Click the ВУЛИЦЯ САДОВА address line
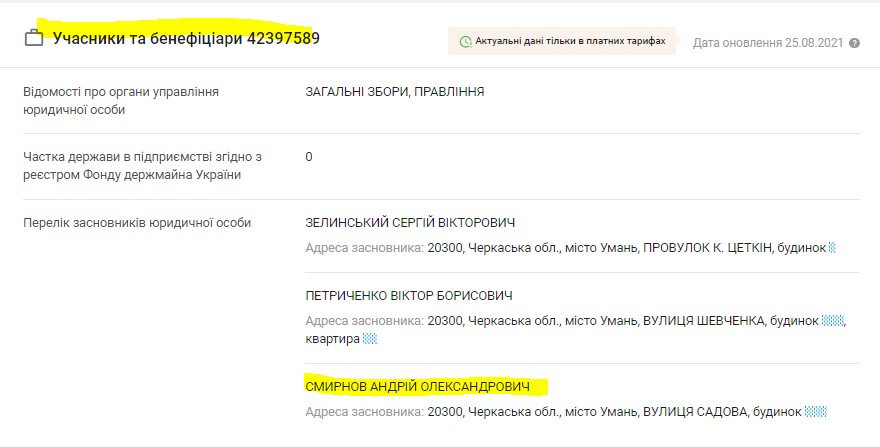This screenshot has height=447, width=880. [x=553, y=411]
